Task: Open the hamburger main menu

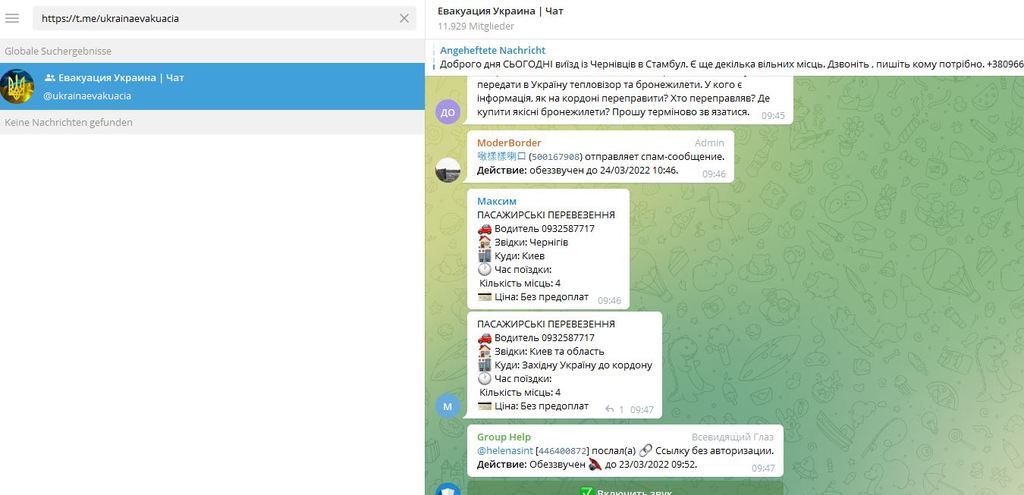Action: click(x=12, y=18)
